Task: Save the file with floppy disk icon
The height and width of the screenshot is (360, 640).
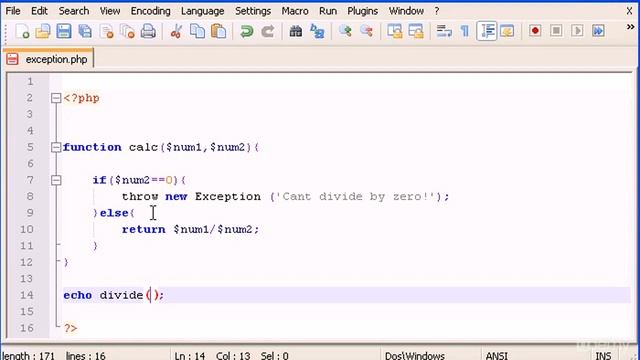Action: point(64,31)
